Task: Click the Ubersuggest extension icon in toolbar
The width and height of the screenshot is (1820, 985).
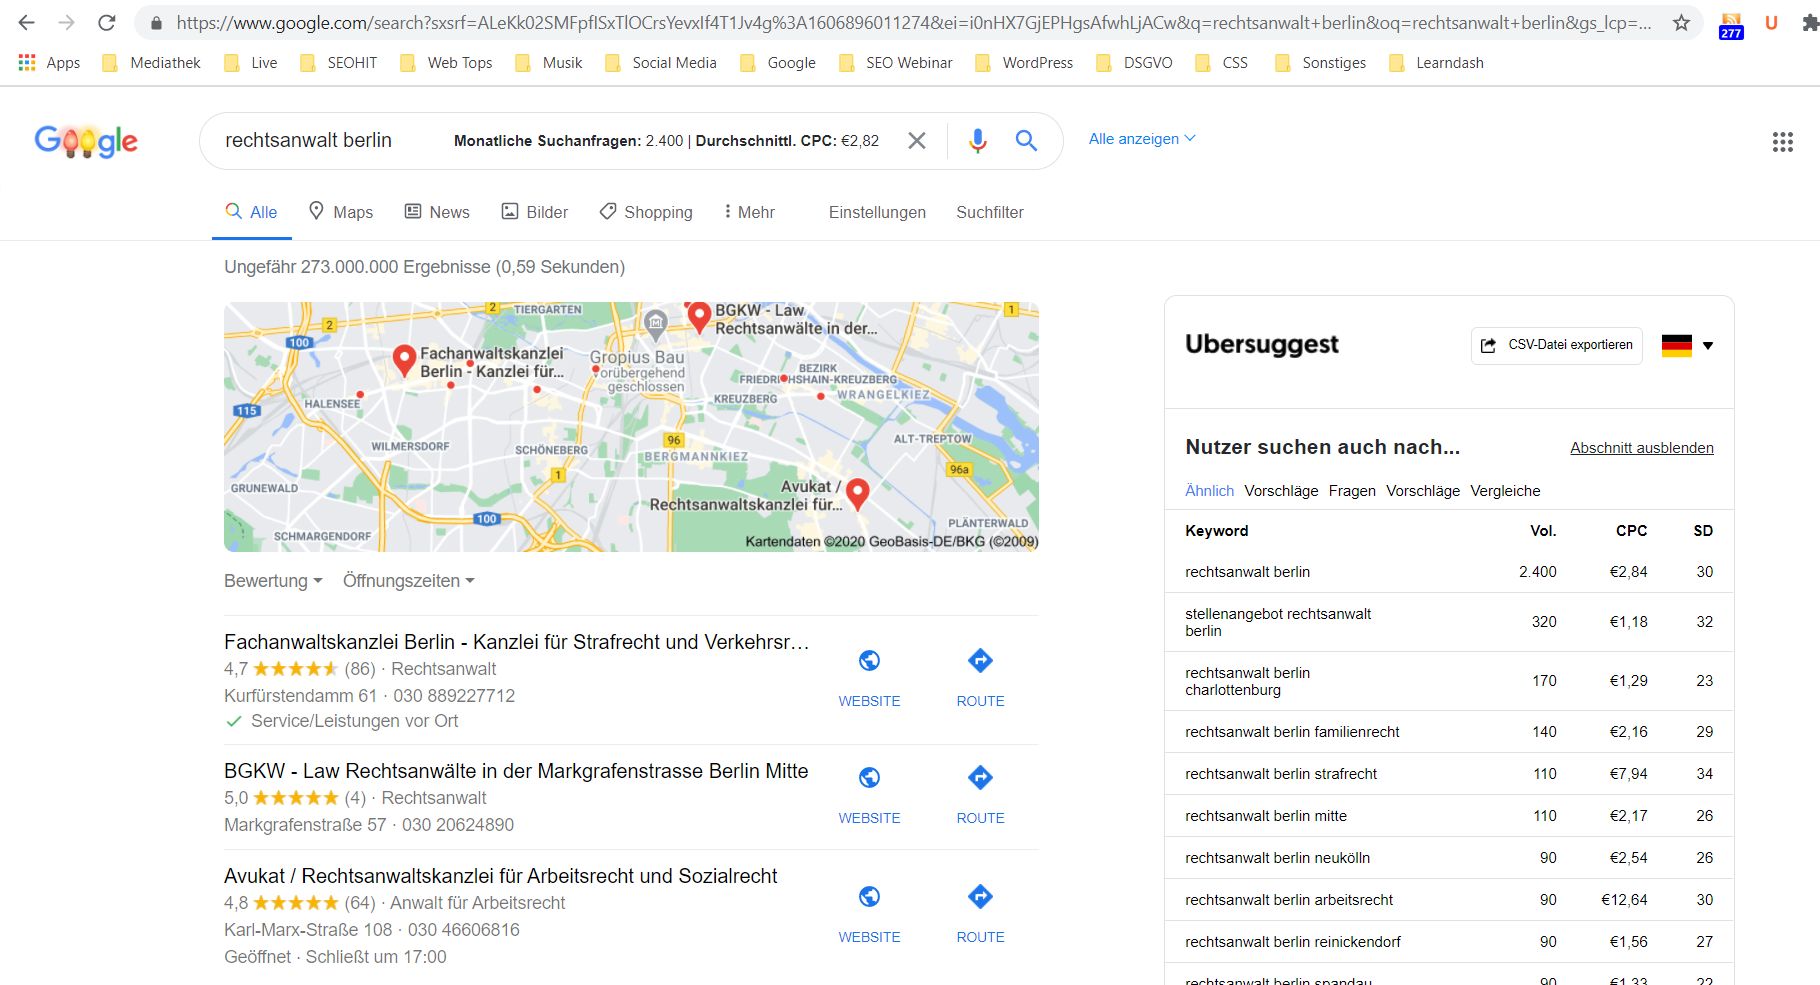Action: pyautogui.click(x=1771, y=22)
